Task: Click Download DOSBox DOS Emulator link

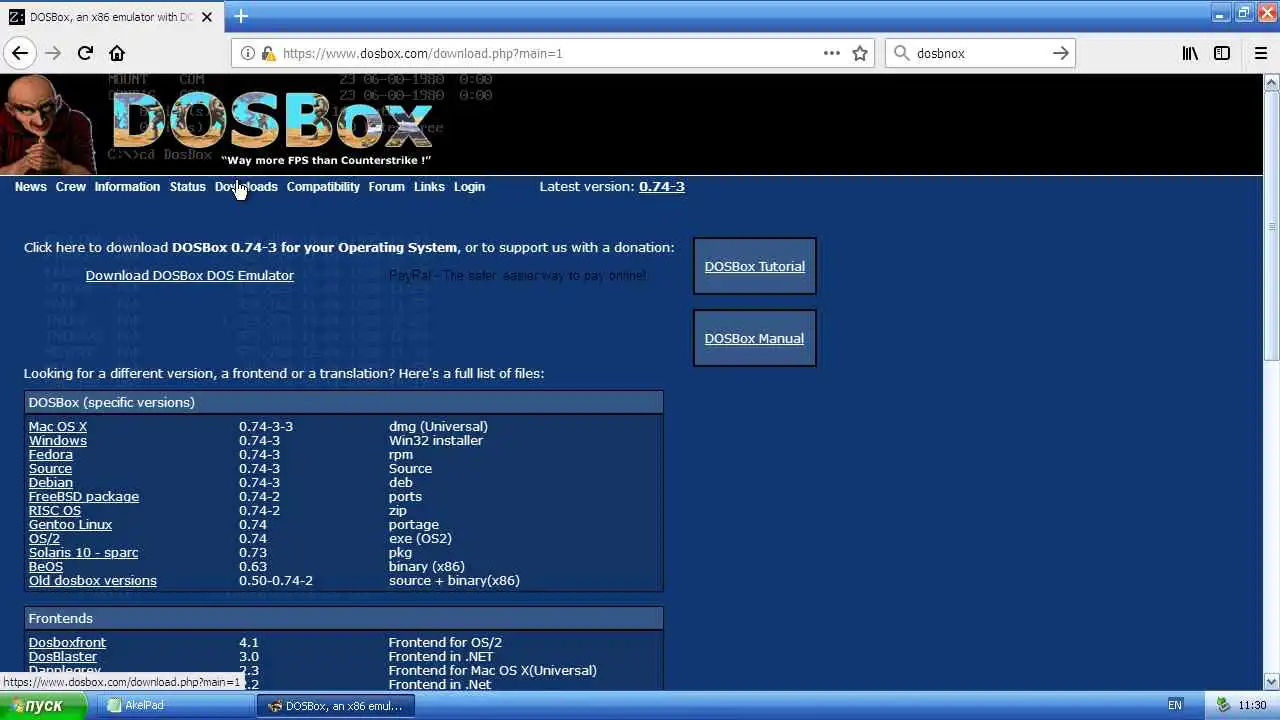Action: pyautogui.click(x=190, y=275)
